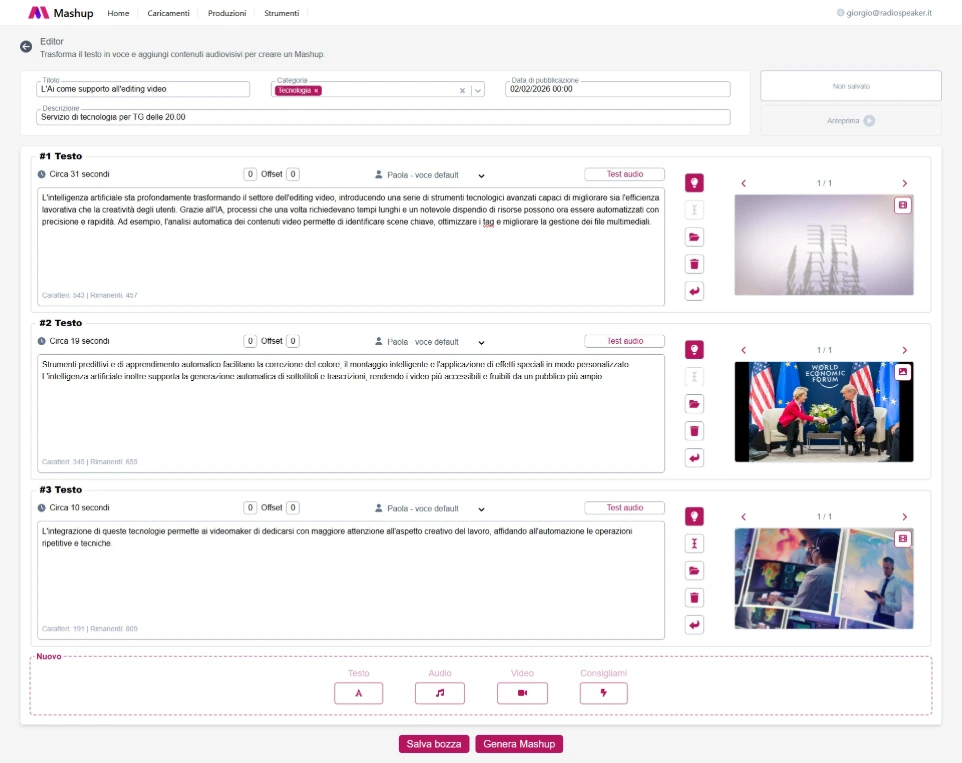Open the Caricamenti menu
962x763 pixels.
(x=168, y=13)
